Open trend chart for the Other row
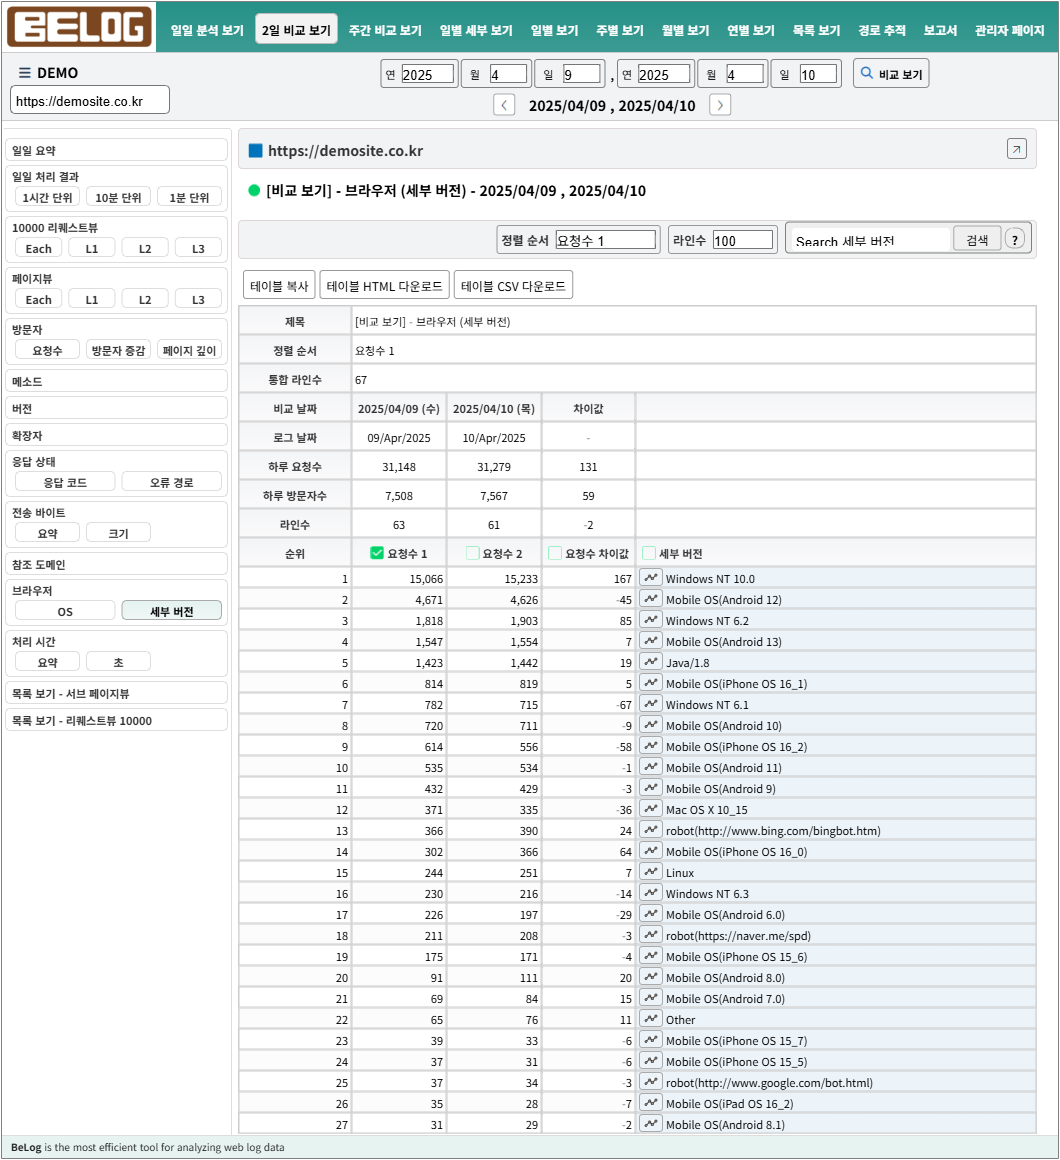This screenshot has height=1160, width=1060. click(650, 1019)
